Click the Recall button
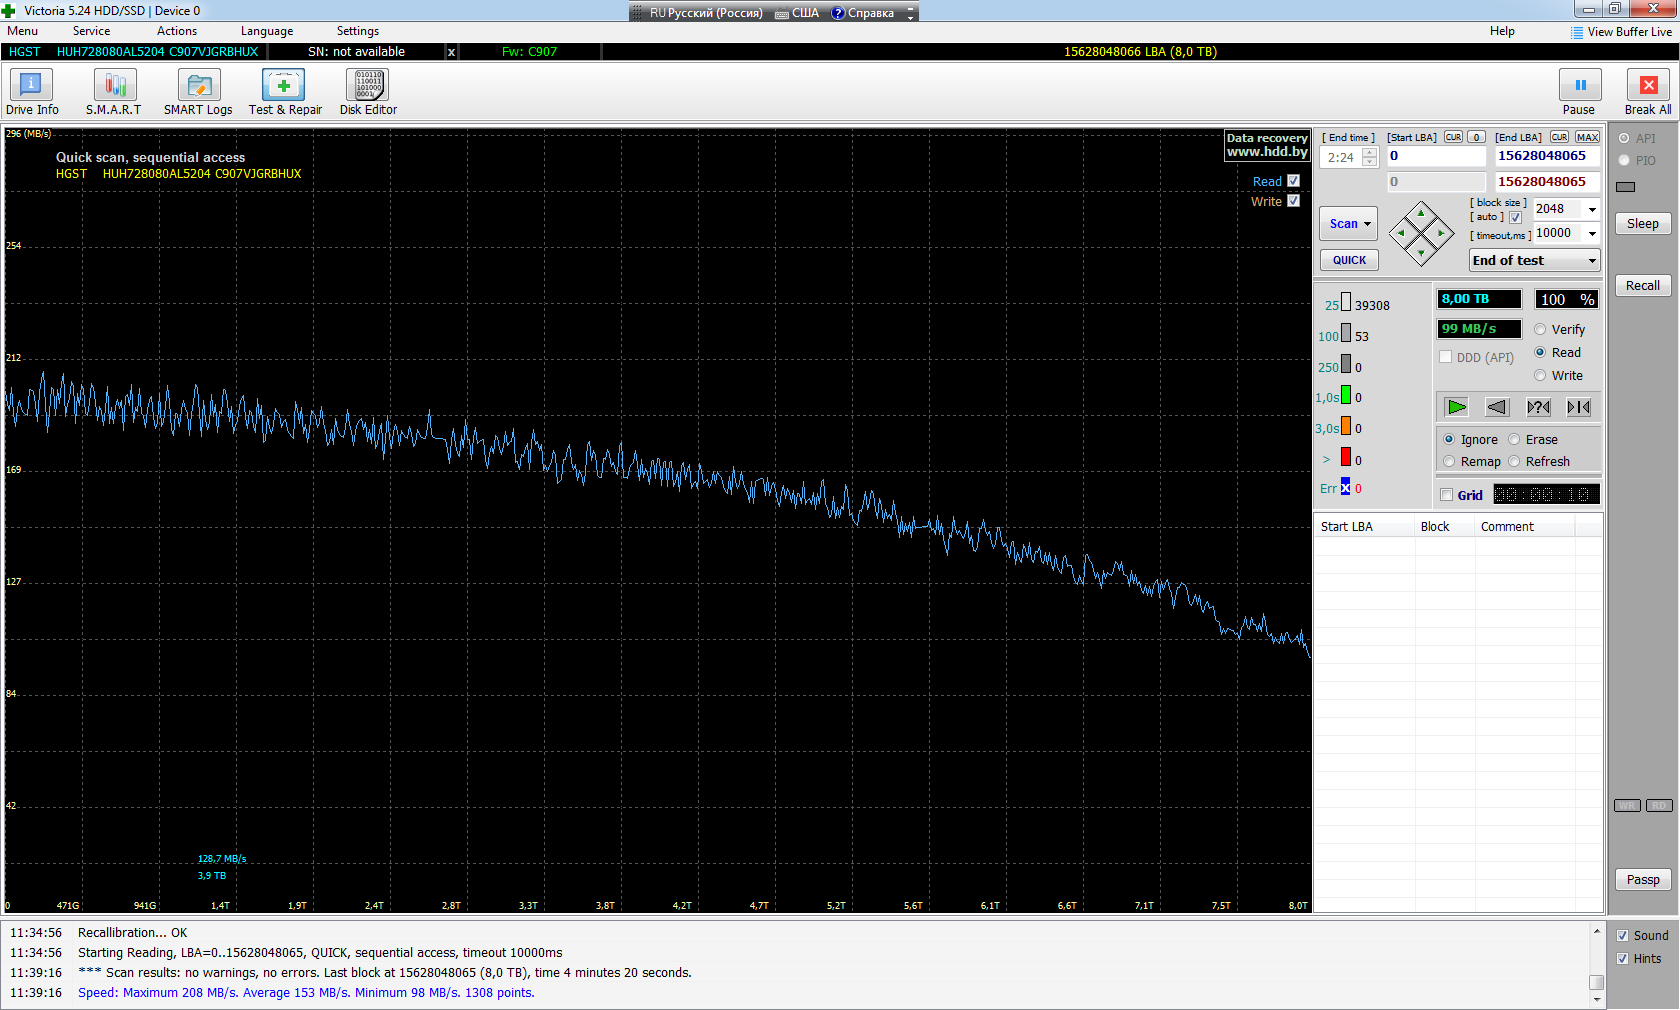 (x=1642, y=286)
